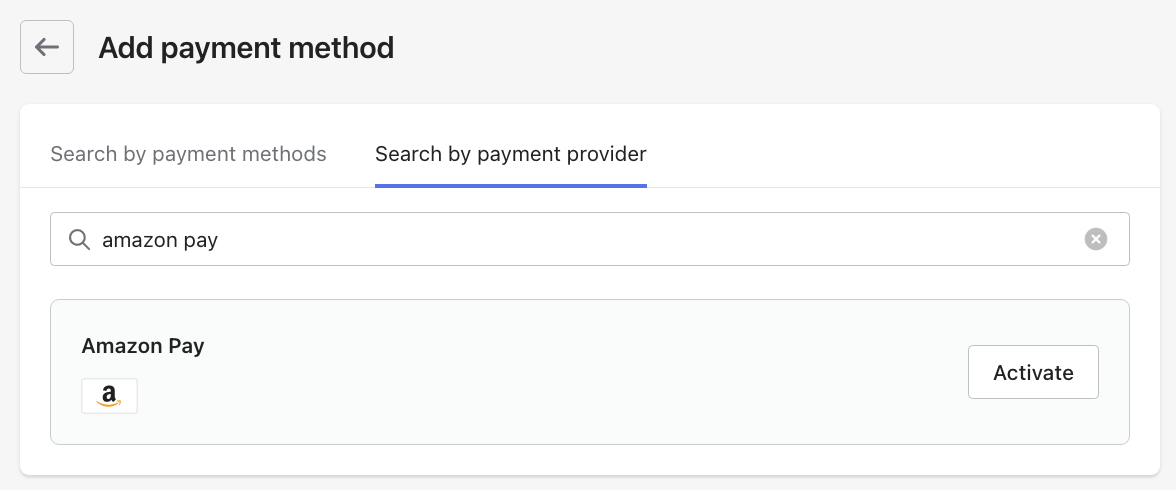Image resolution: width=1176 pixels, height=490 pixels.
Task: Clear the search field with the x icon
Action: click(x=1095, y=239)
